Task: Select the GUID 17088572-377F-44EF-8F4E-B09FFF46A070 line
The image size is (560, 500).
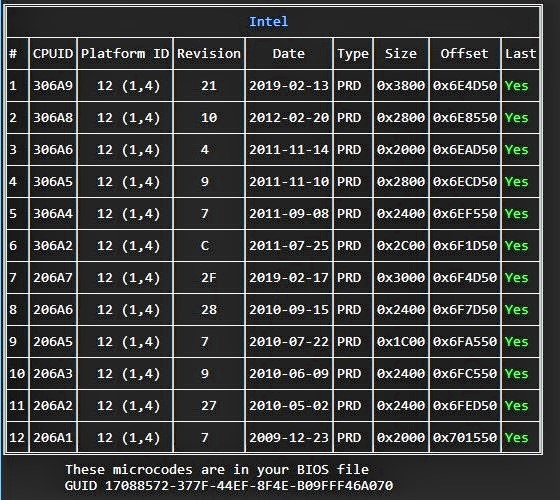Action: [229, 486]
